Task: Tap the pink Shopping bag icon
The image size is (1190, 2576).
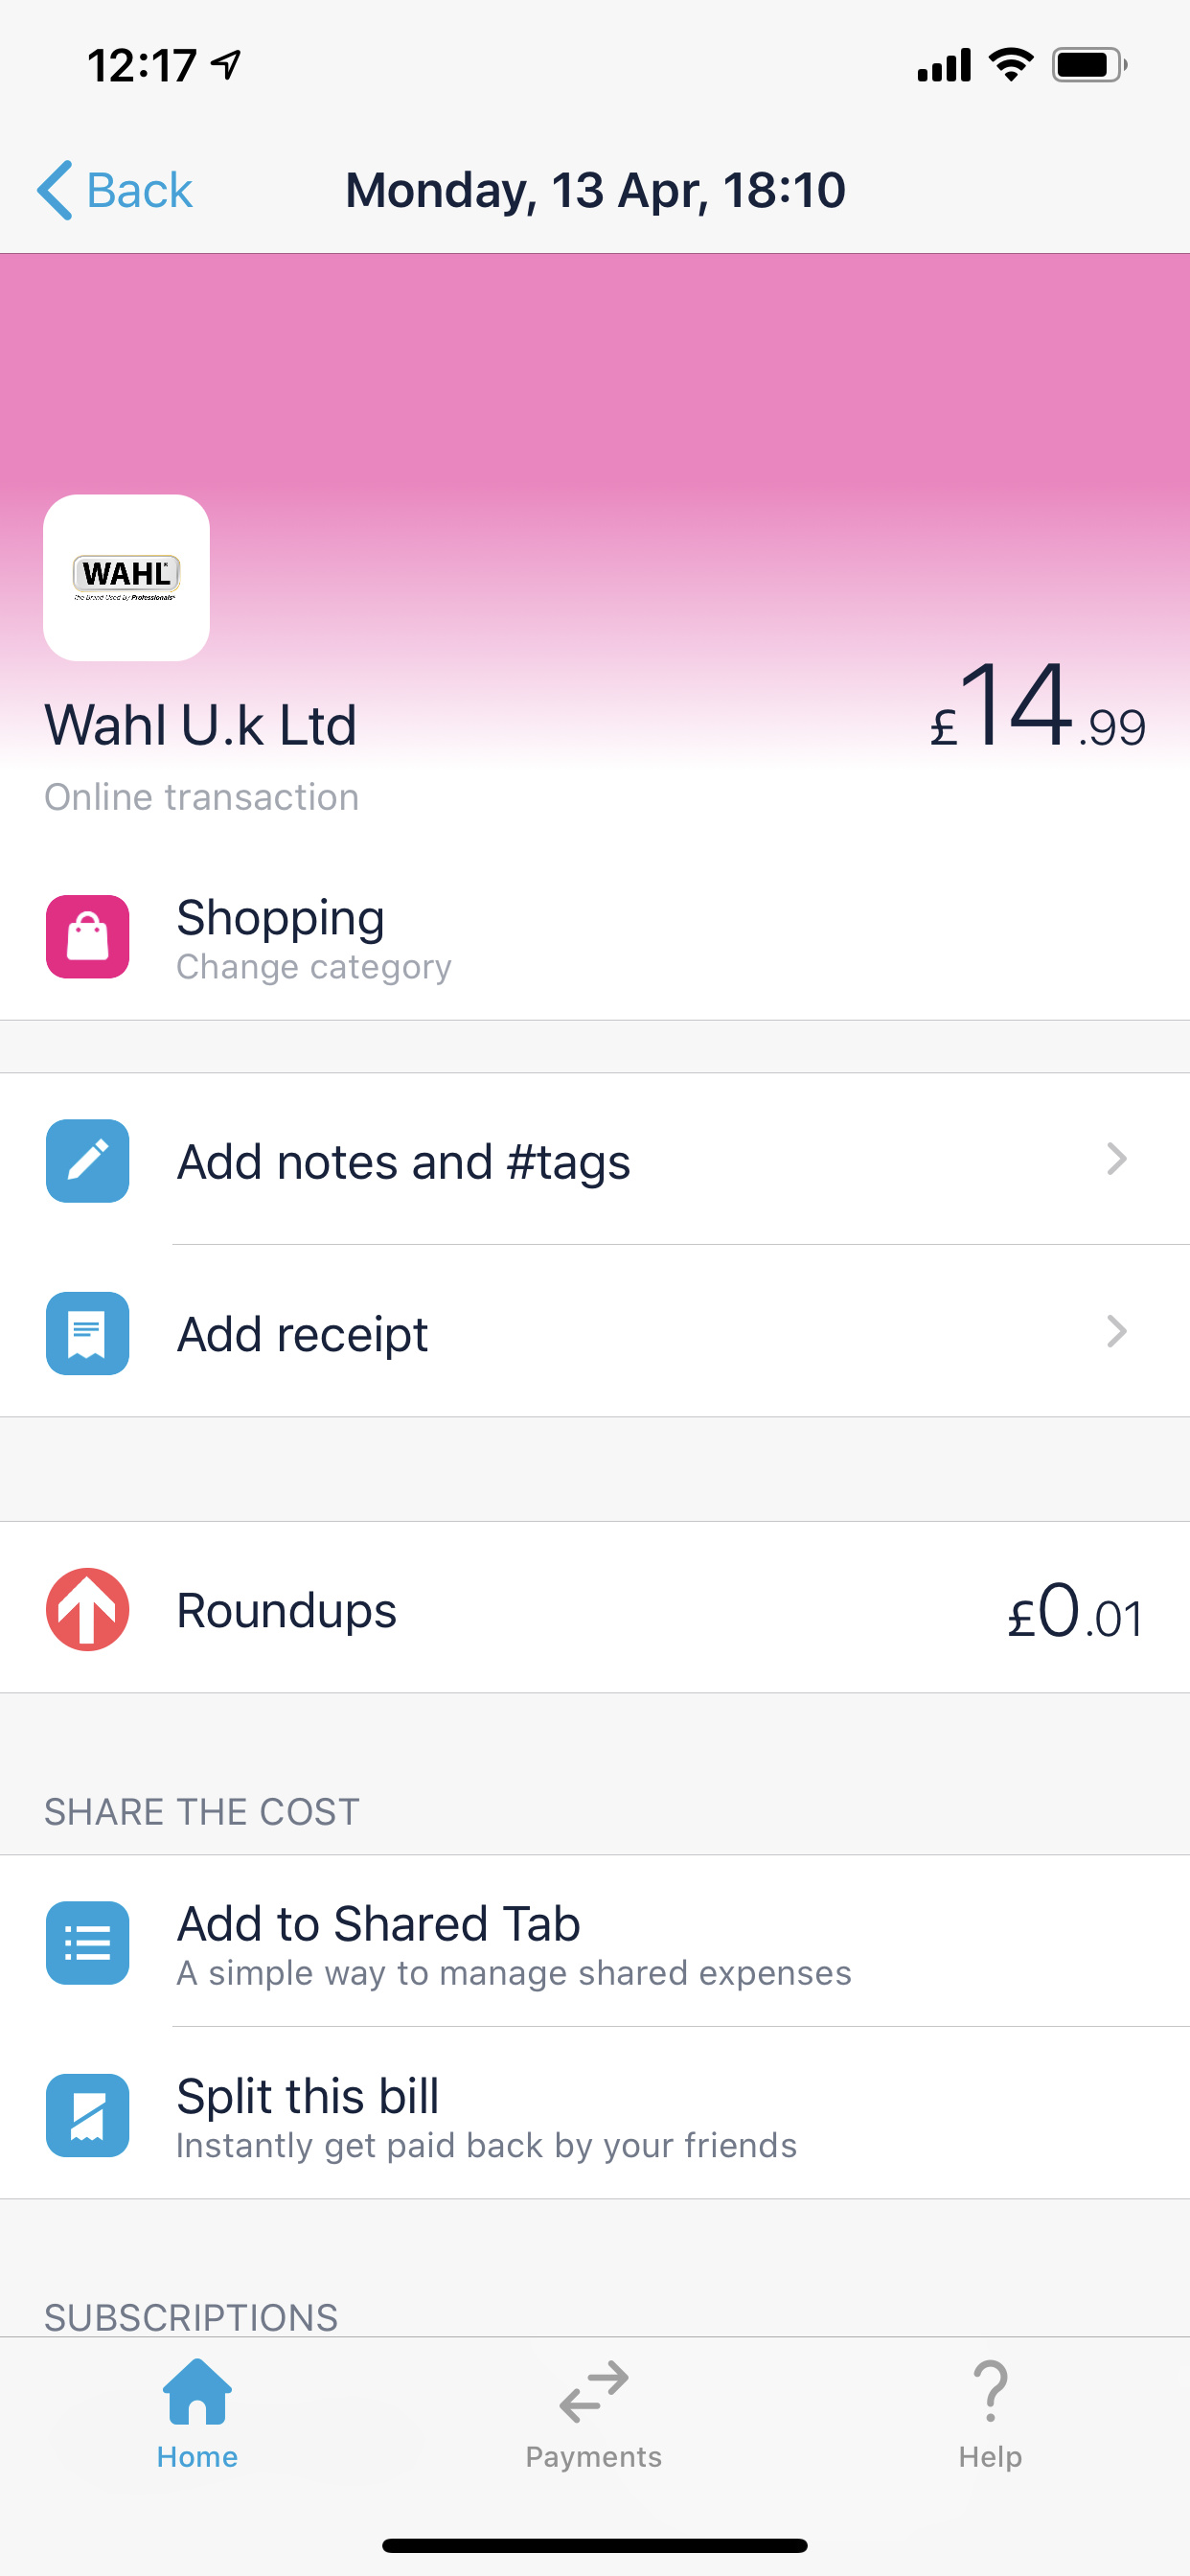Action: (x=87, y=936)
